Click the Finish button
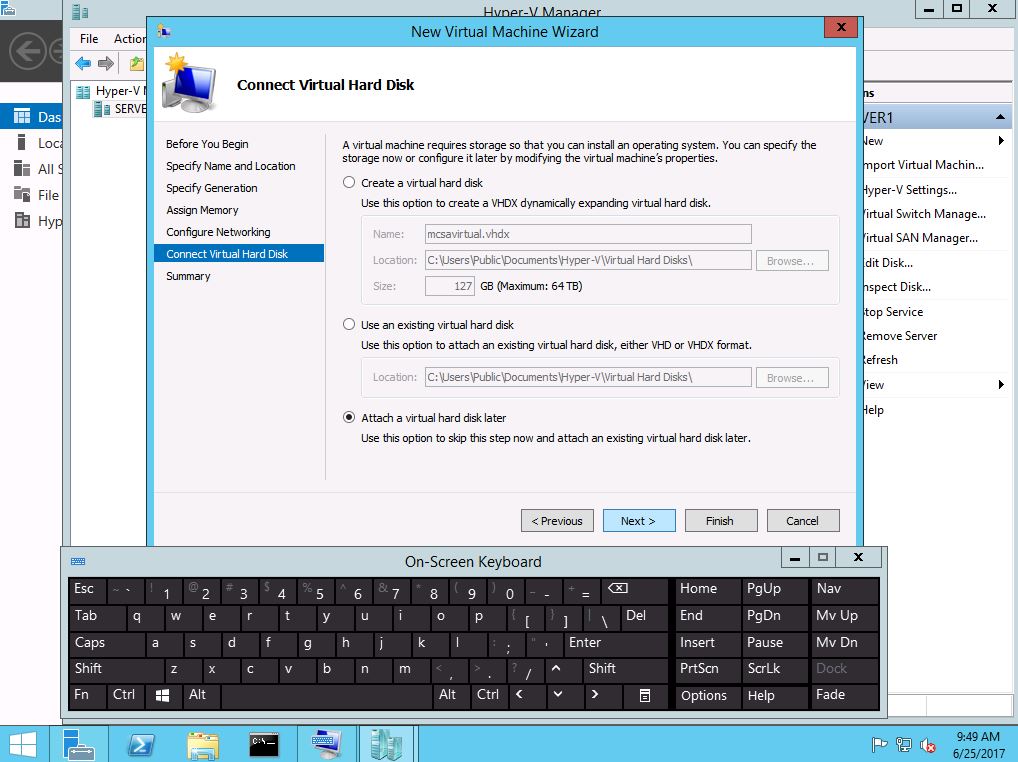The image size is (1018, 762). (719, 521)
